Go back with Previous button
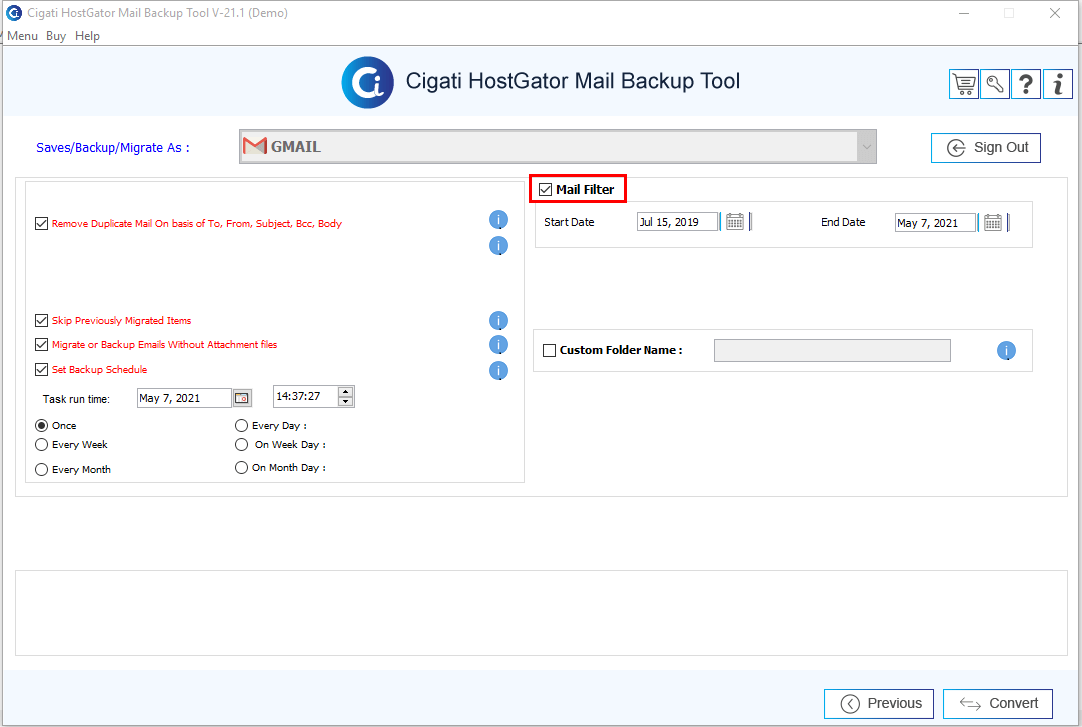The image size is (1082, 727). [x=878, y=704]
